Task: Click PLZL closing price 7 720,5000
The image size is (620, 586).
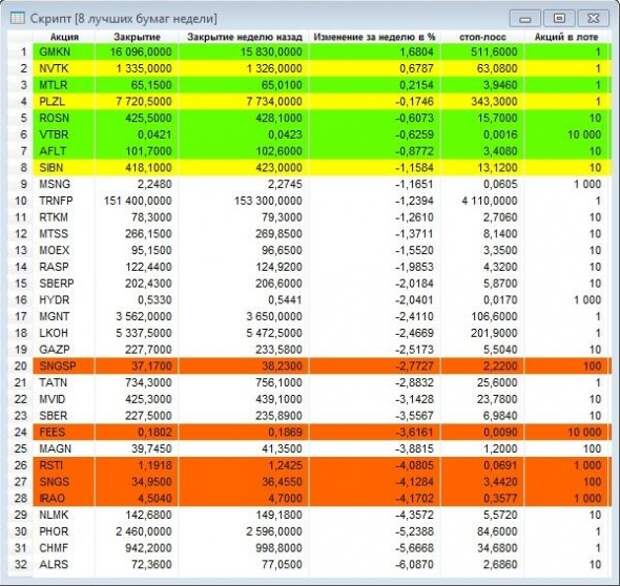Action: [144, 102]
